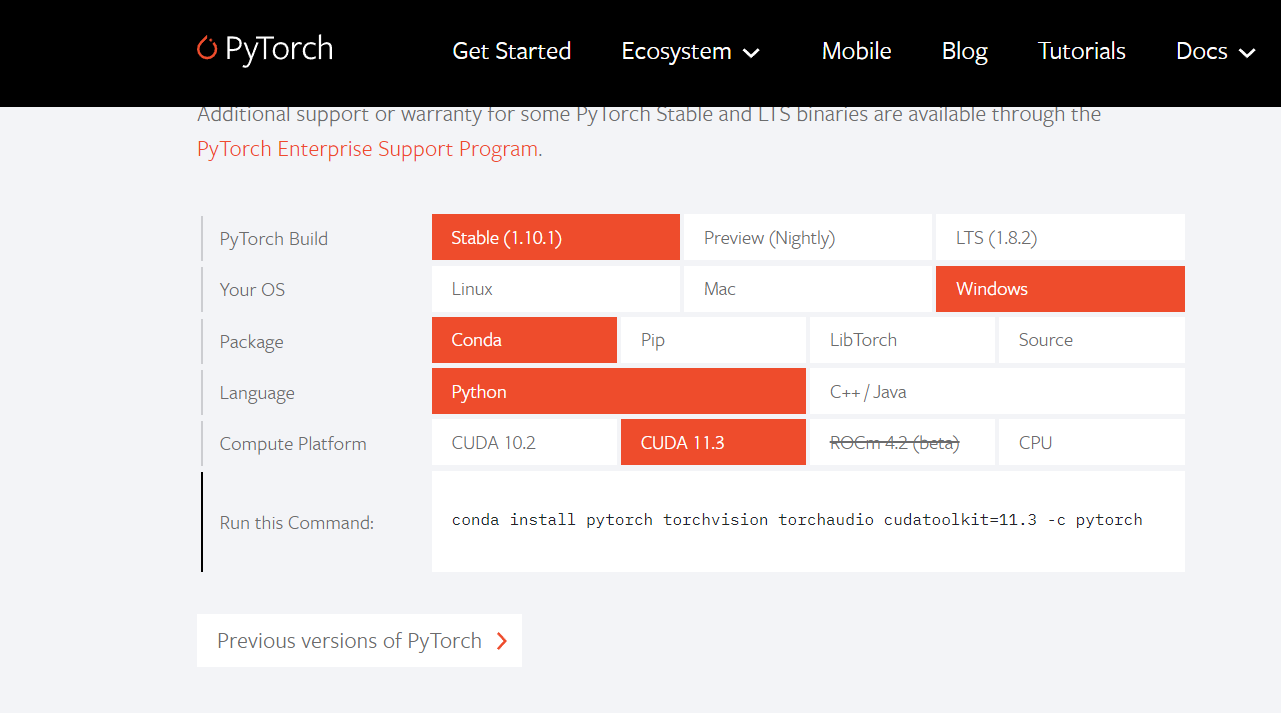Go to the Tutorials page

coord(1081,51)
